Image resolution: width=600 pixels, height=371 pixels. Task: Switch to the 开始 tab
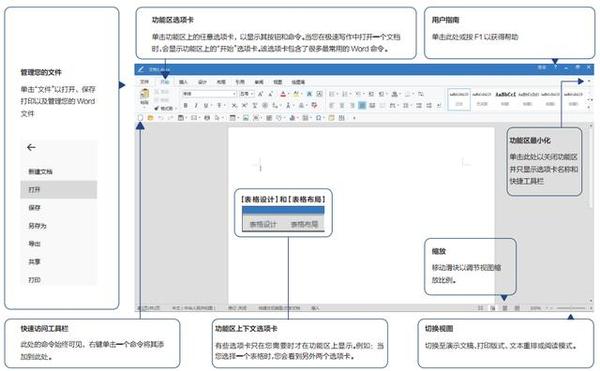[165, 82]
